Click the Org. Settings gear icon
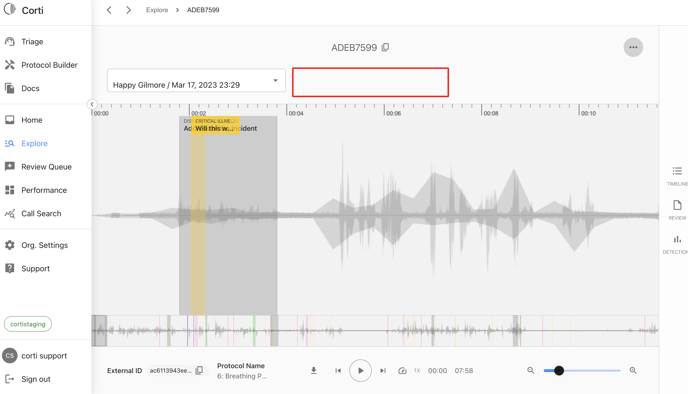Viewport: 688px width, 394px height. [x=10, y=245]
